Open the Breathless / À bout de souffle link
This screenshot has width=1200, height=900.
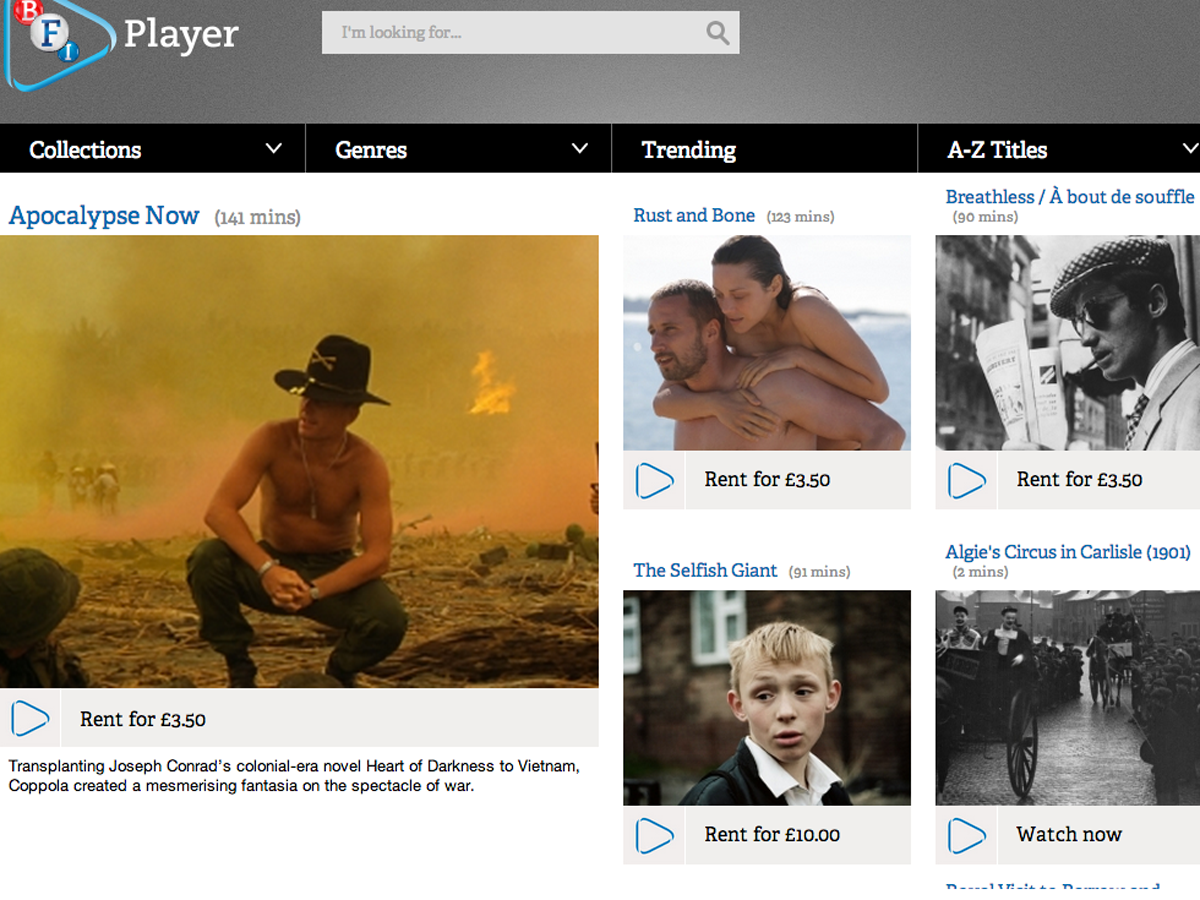[x=1070, y=197]
